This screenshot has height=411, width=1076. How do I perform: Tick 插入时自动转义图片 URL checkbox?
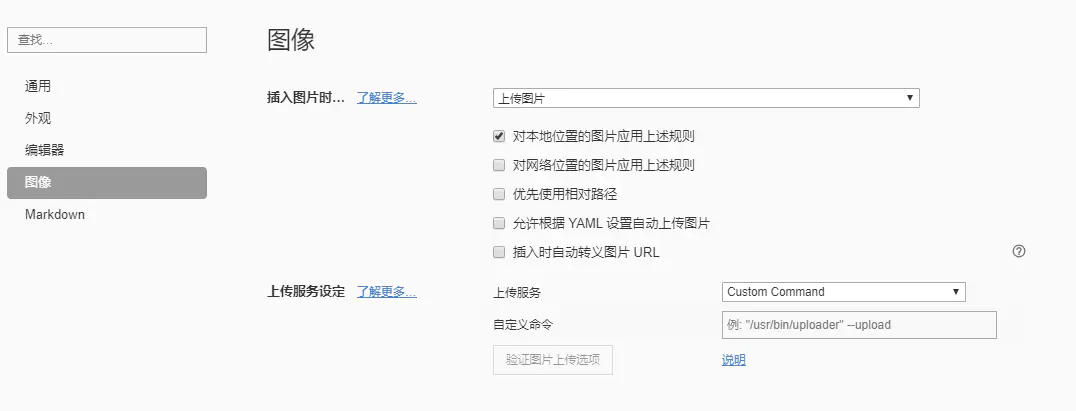coord(499,252)
